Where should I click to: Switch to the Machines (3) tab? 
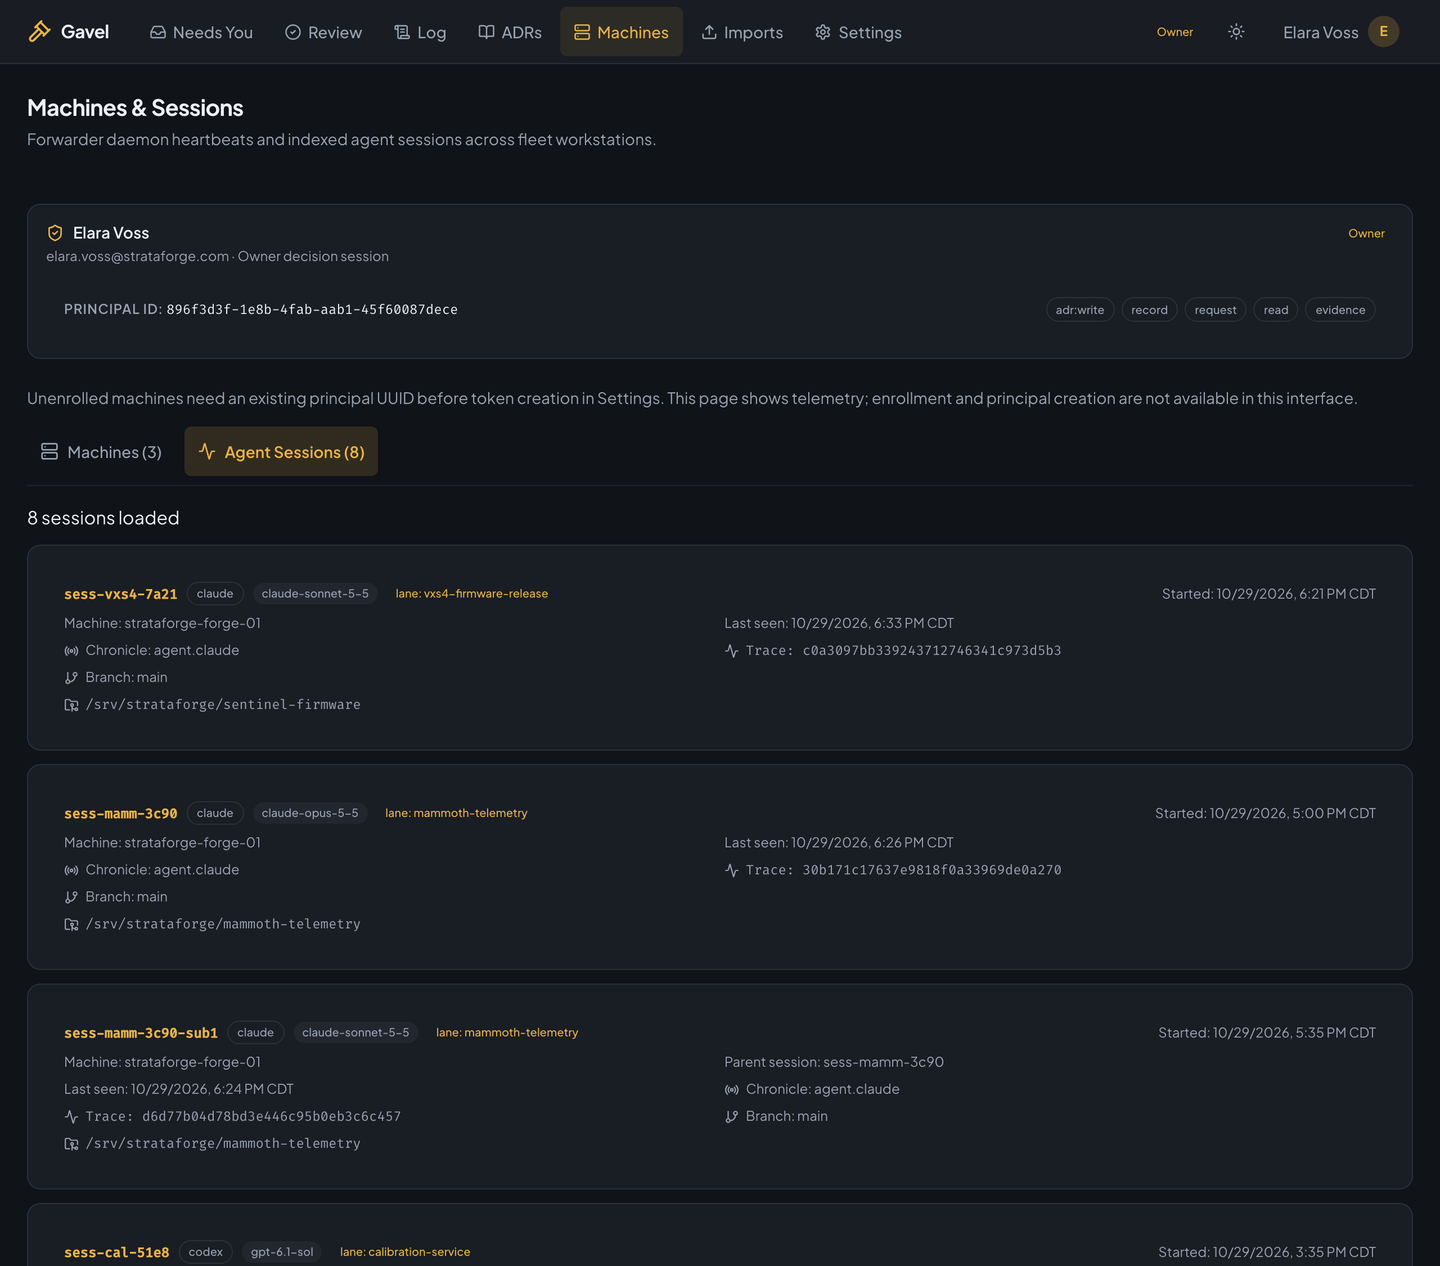(101, 452)
